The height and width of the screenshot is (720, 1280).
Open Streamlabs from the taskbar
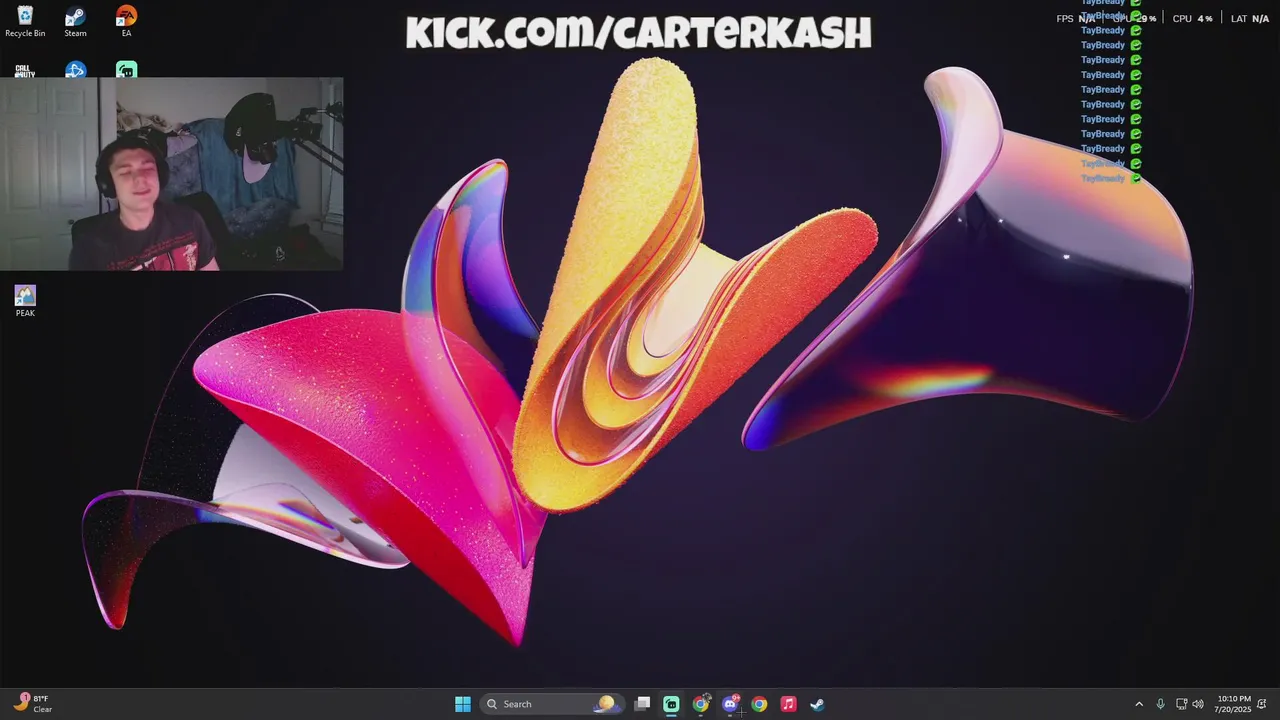click(671, 704)
